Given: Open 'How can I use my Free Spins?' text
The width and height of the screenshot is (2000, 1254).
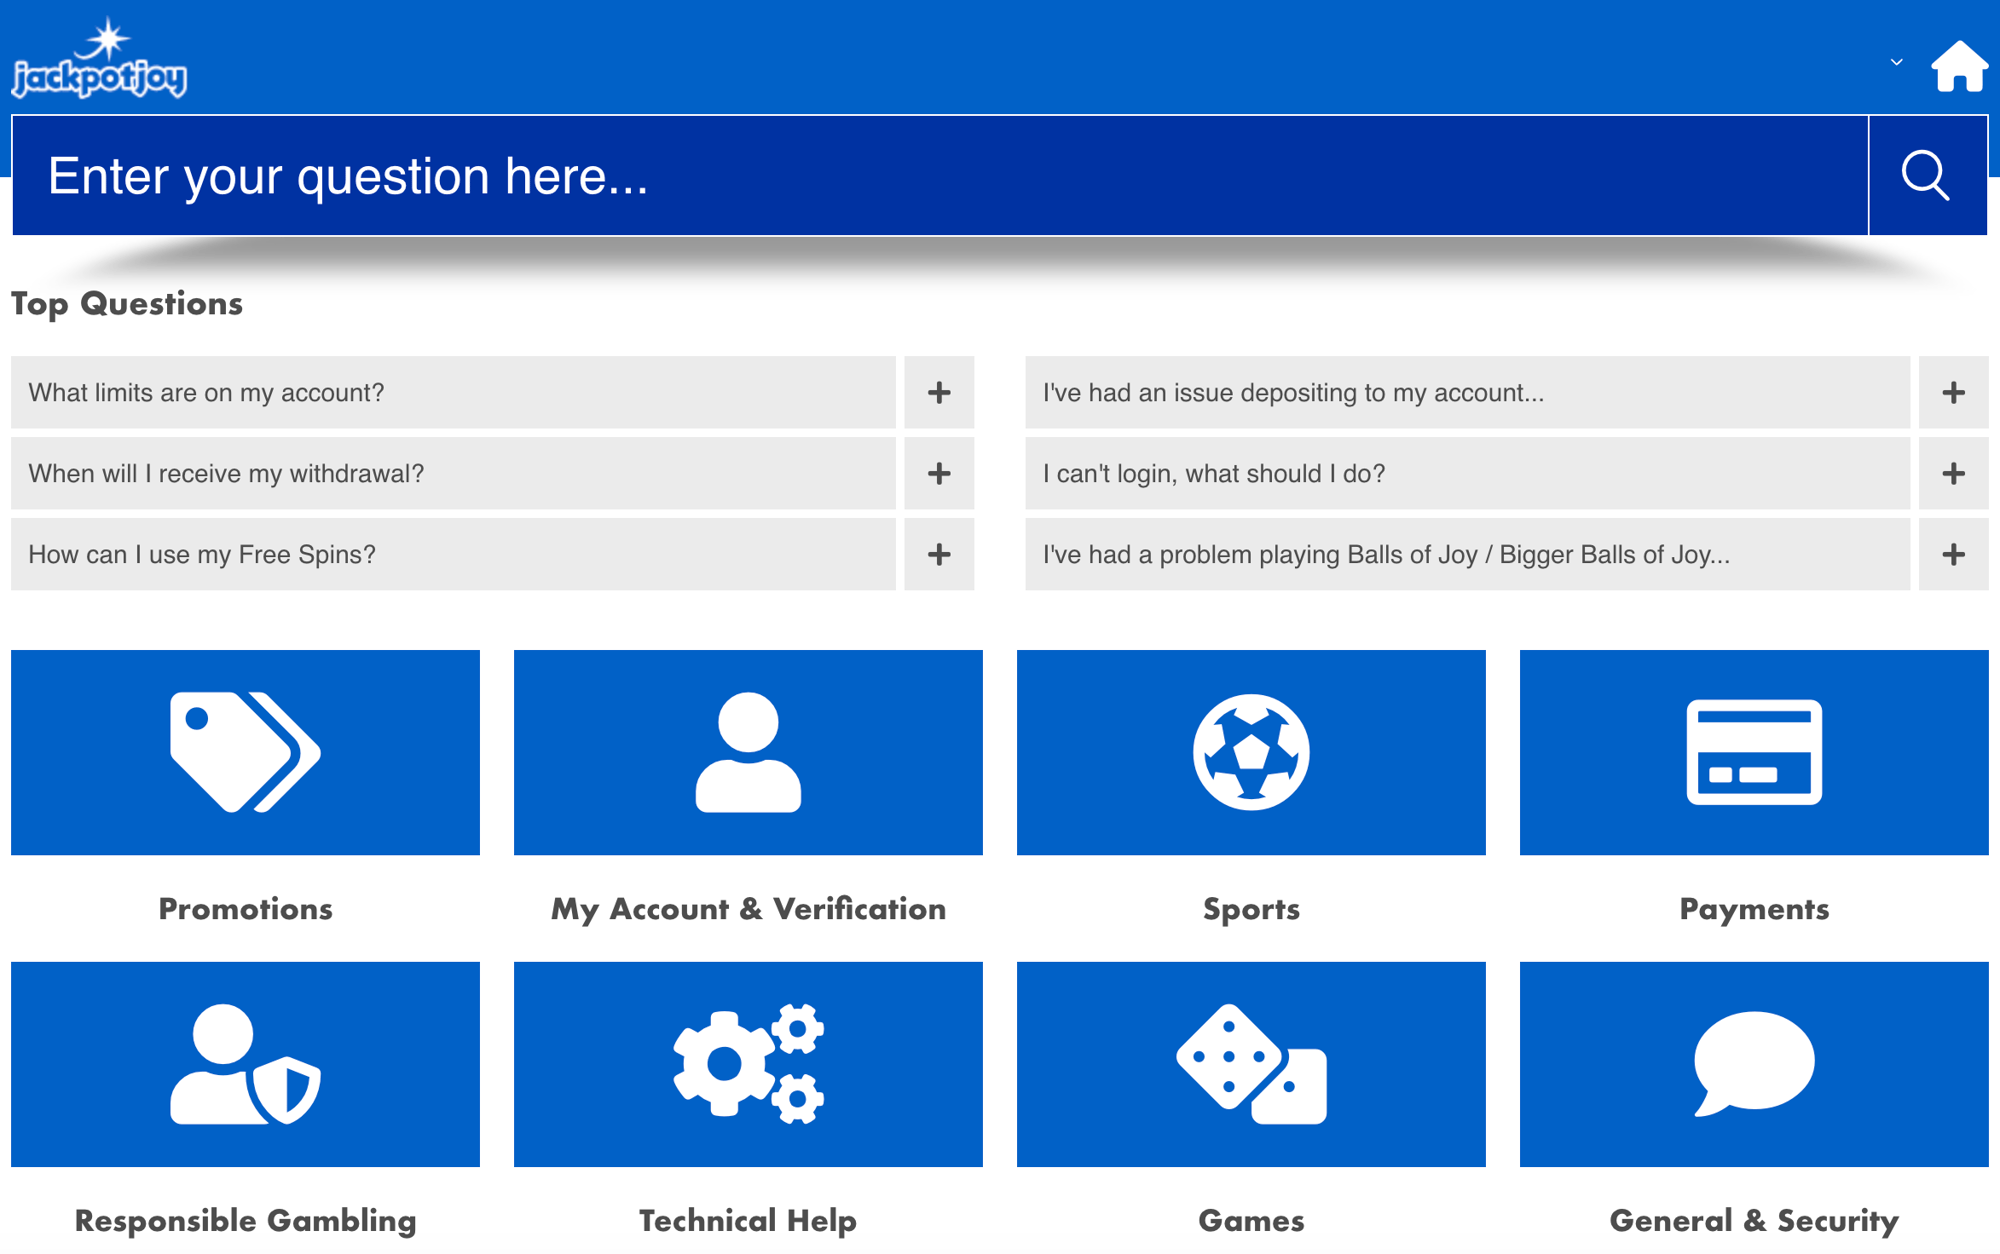Looking at the screenshot, I should click(x=202, y=555).
